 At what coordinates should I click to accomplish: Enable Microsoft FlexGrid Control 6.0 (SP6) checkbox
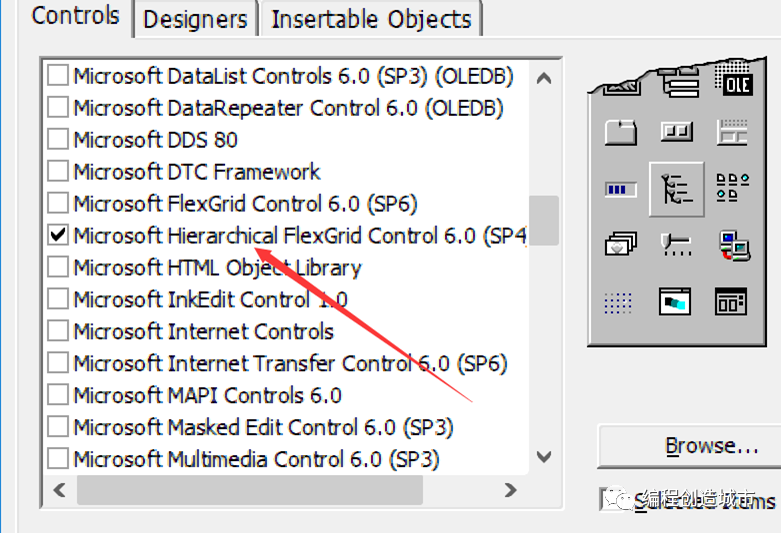coord(58,204)
